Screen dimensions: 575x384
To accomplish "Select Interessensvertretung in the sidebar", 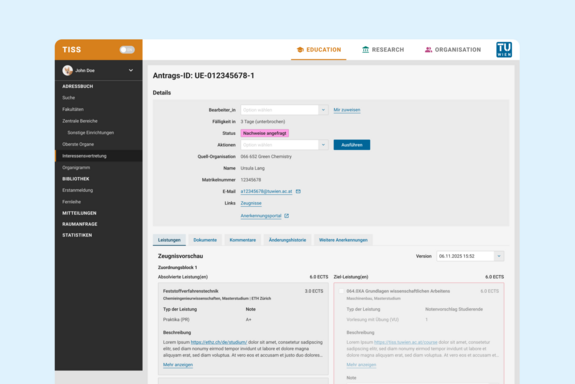I will tap(99, 156).
